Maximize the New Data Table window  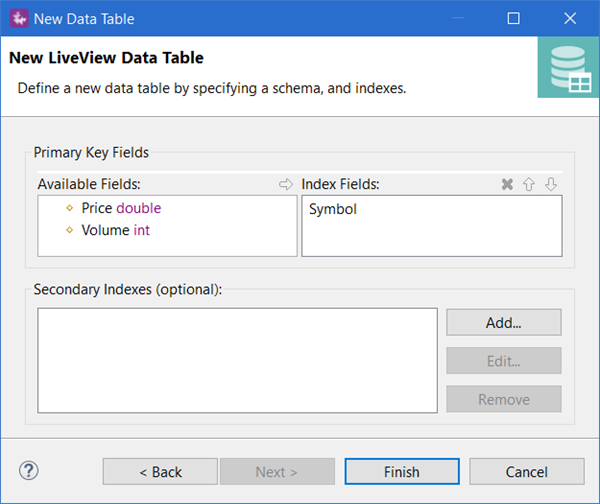(x=513, y=18)
